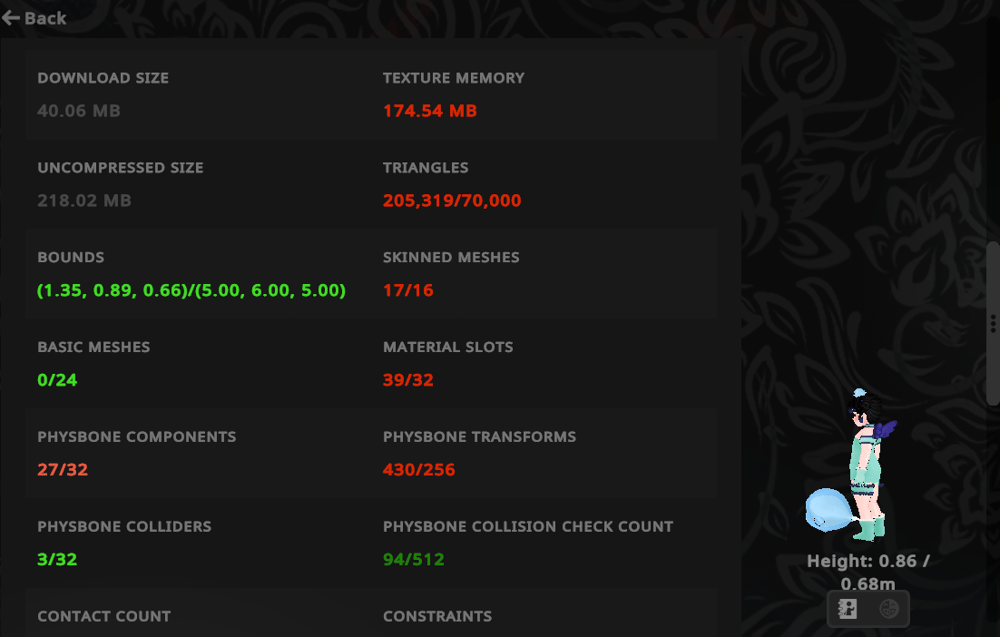Select the Triangles 205,319/70,000 value

[452, 201]
